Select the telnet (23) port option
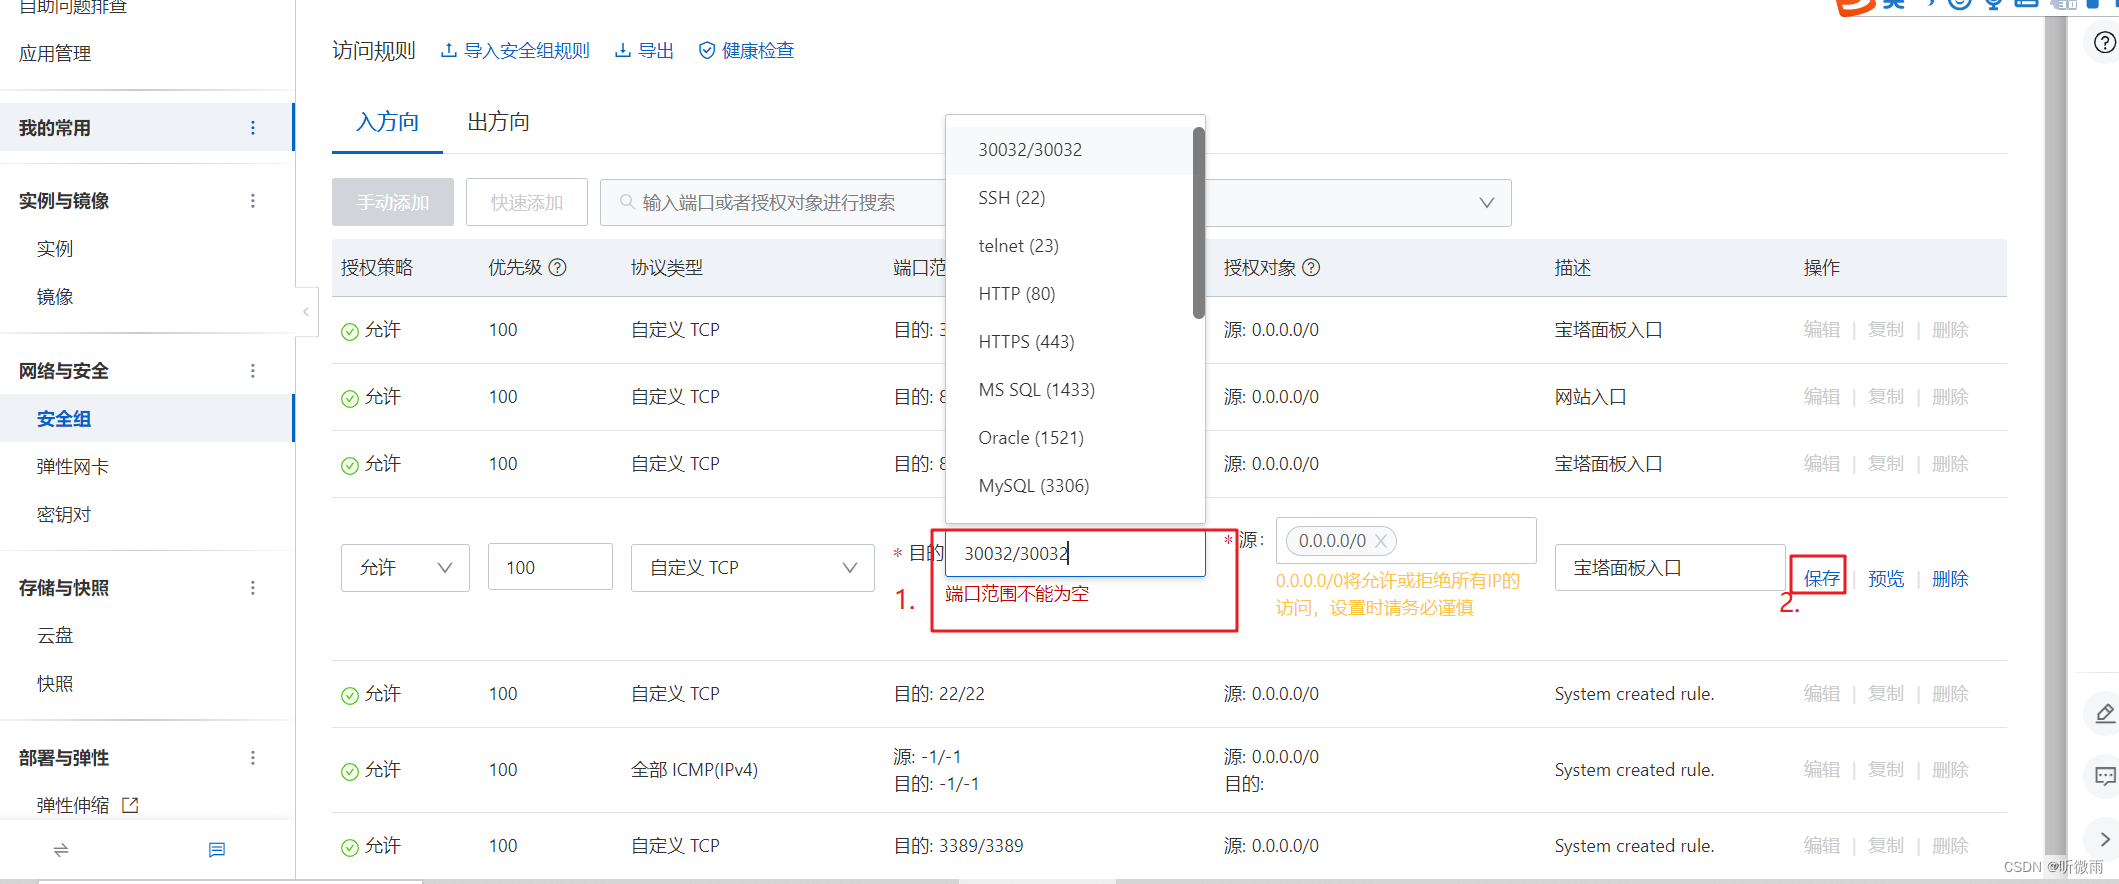2119x884 pixels. [1070, 246]
